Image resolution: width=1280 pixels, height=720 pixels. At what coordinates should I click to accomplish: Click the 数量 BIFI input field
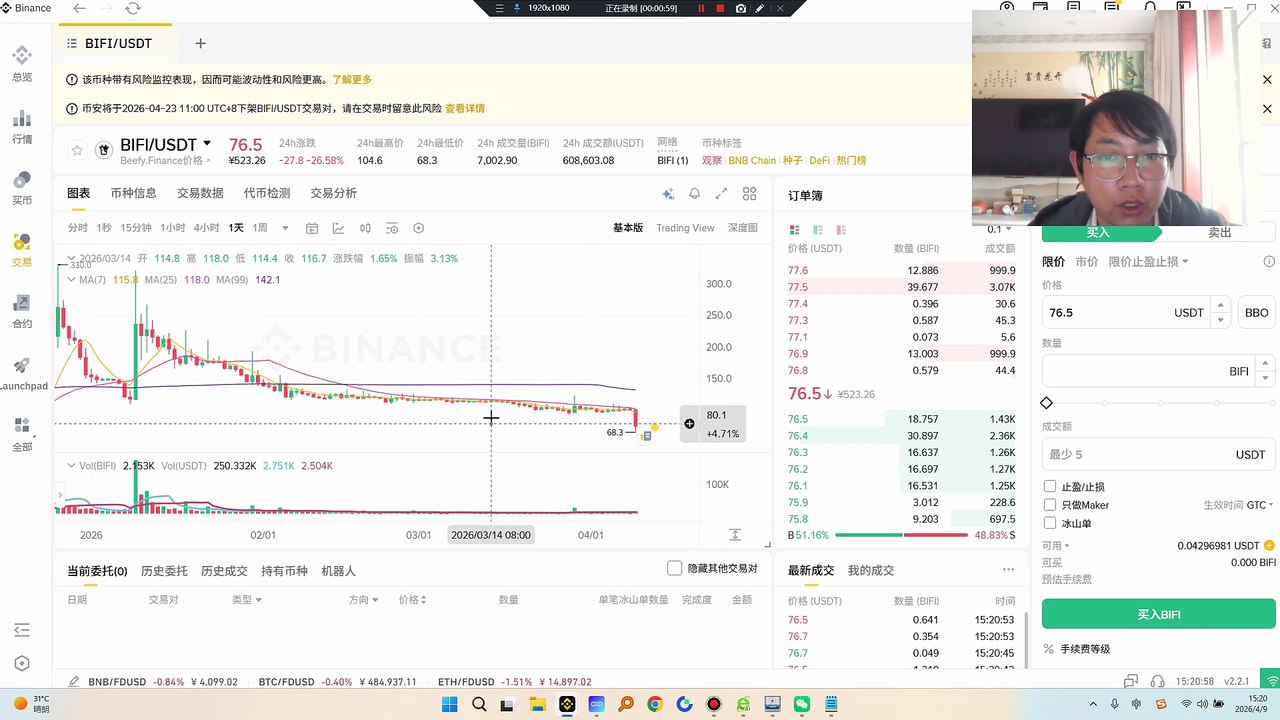point(1150,371)
